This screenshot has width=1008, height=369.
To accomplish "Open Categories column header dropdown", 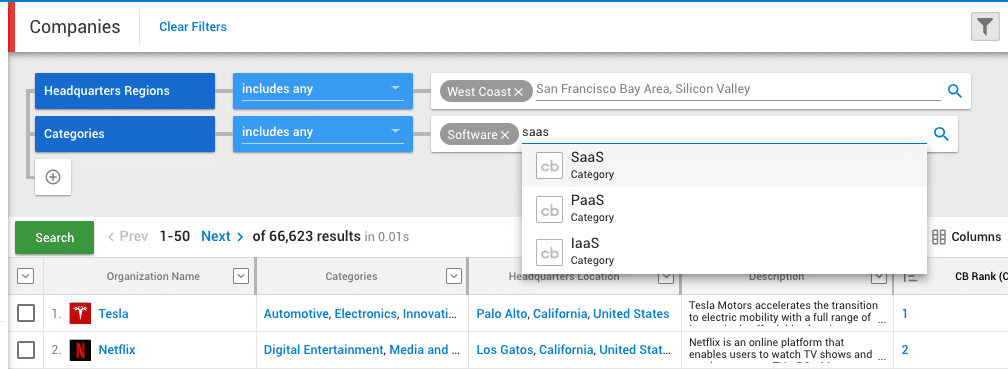I will click(x=454, y=276).
